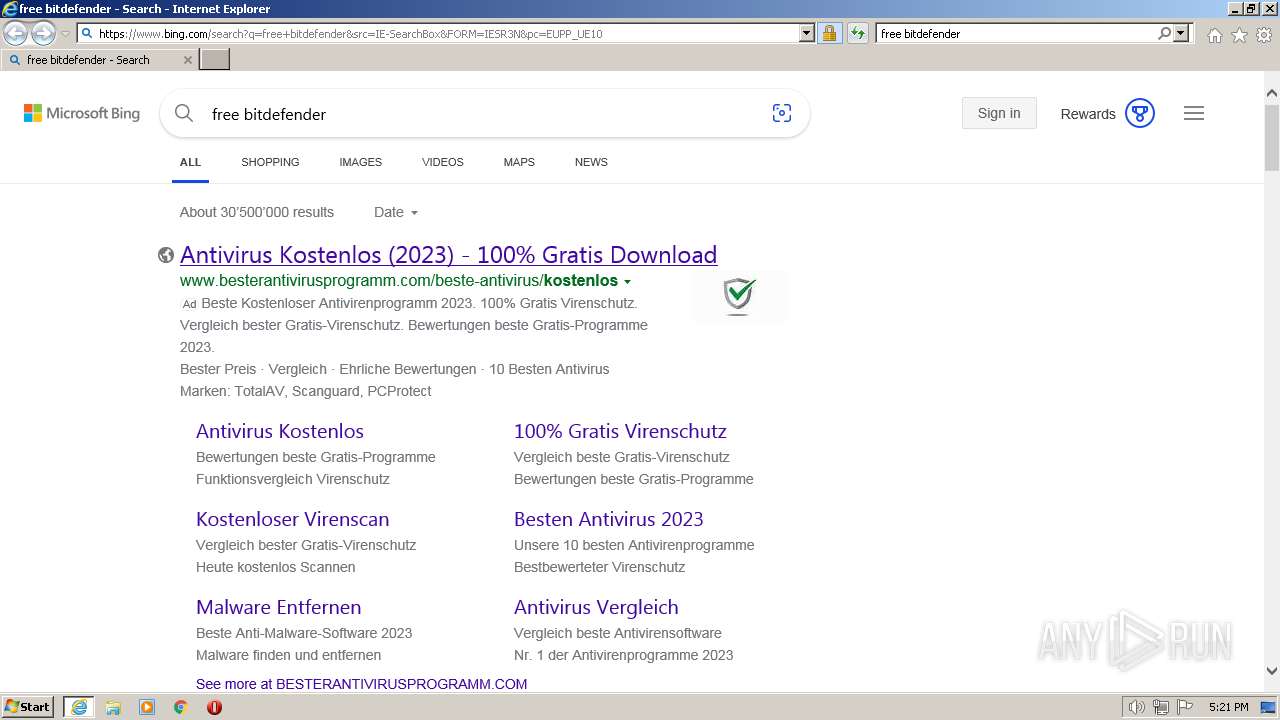Click the page scrollbar down arrow
This screenshot has width=1280, height=720.
click(1272, 671)
